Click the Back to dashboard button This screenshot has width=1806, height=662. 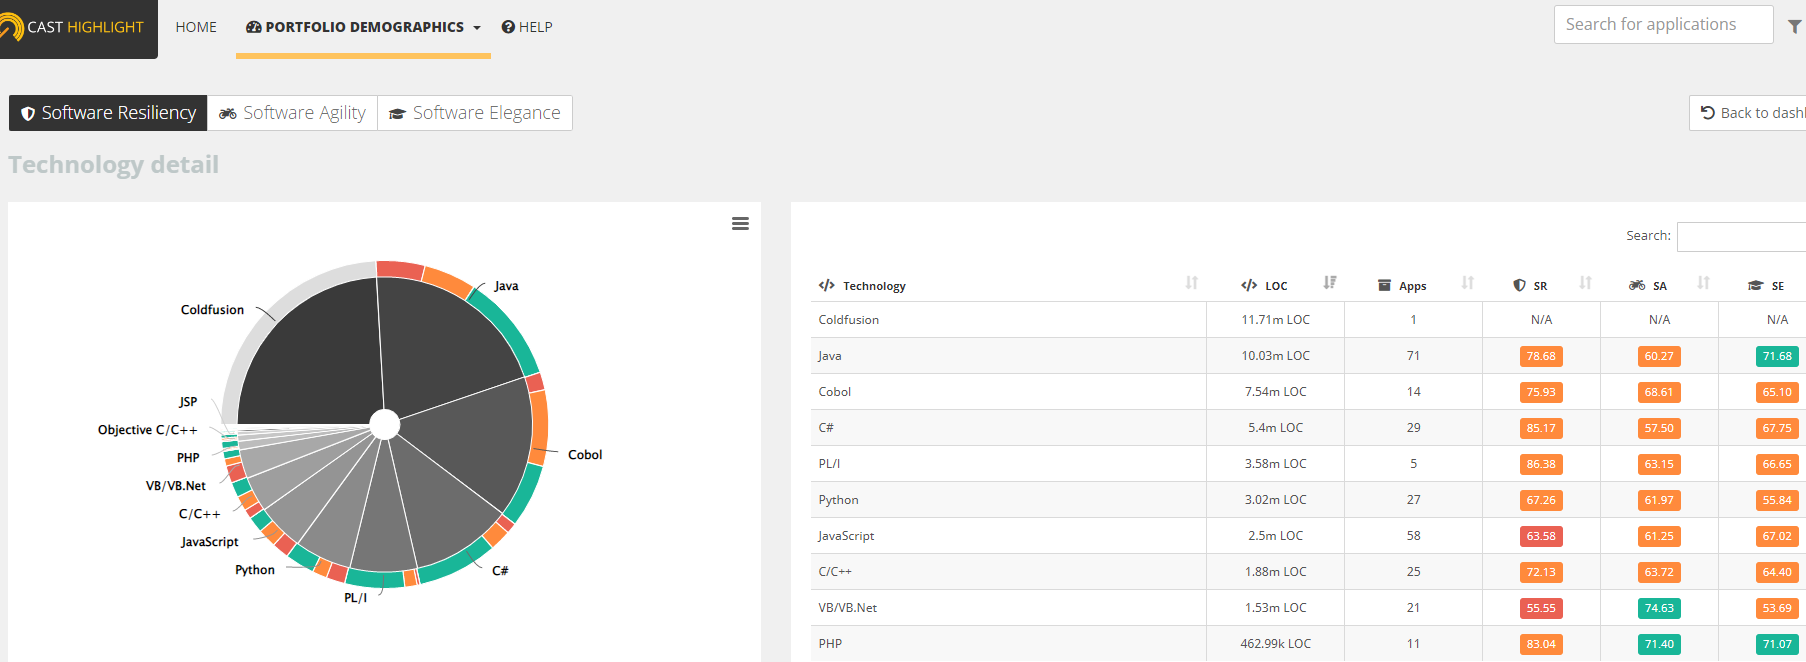coord(1748,113)
